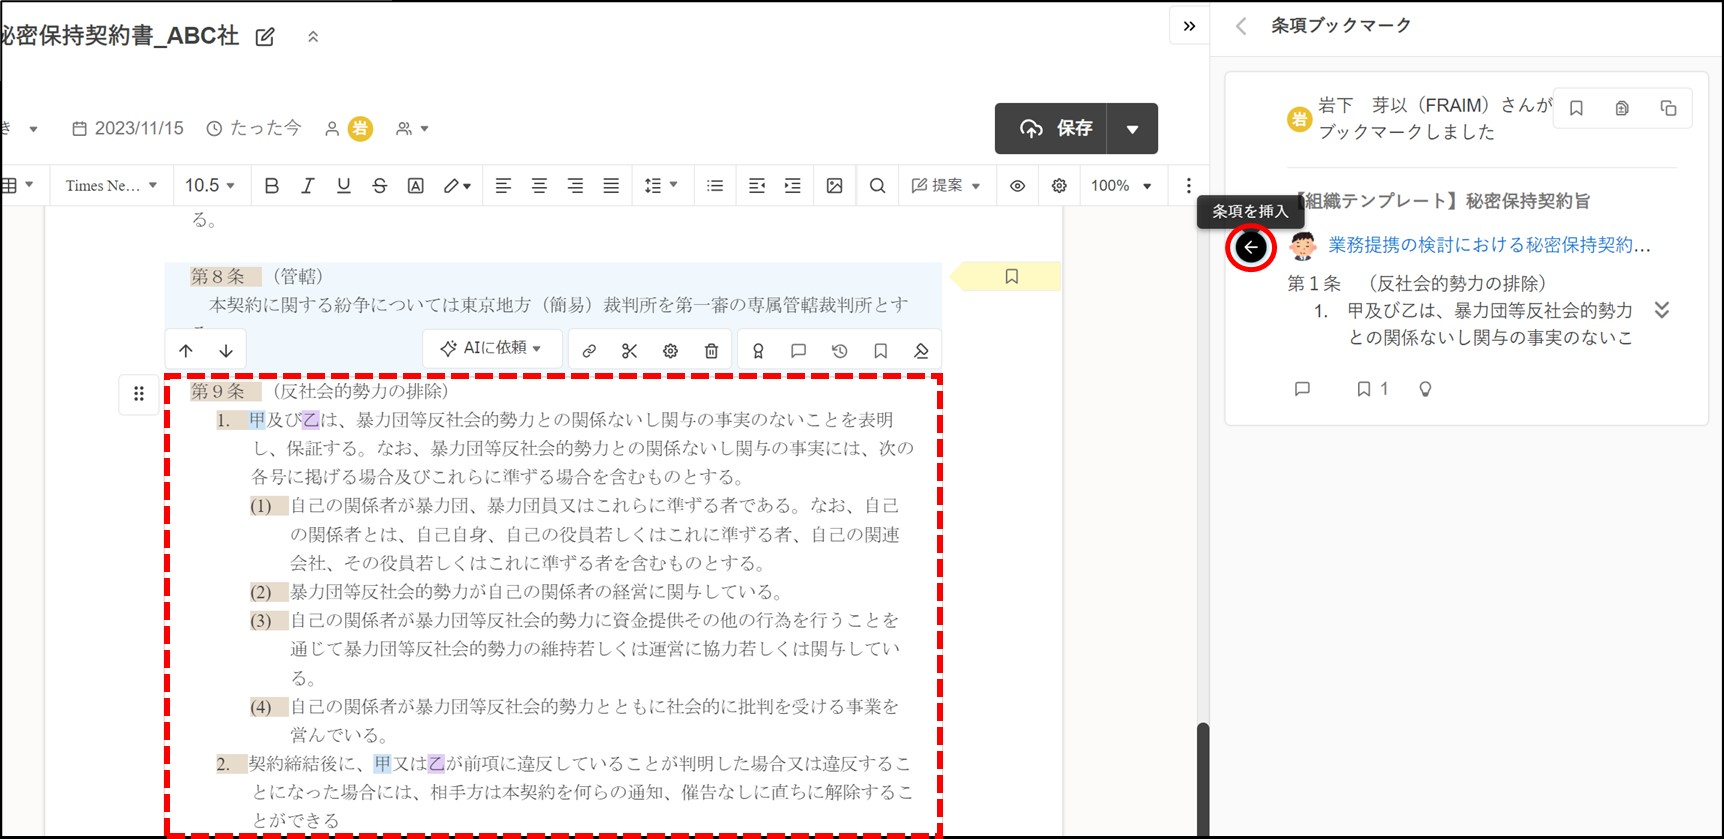1724x839 pixels.
Task: Click bookmark marker beside Article 8
Action: (x=1011, y=276)
